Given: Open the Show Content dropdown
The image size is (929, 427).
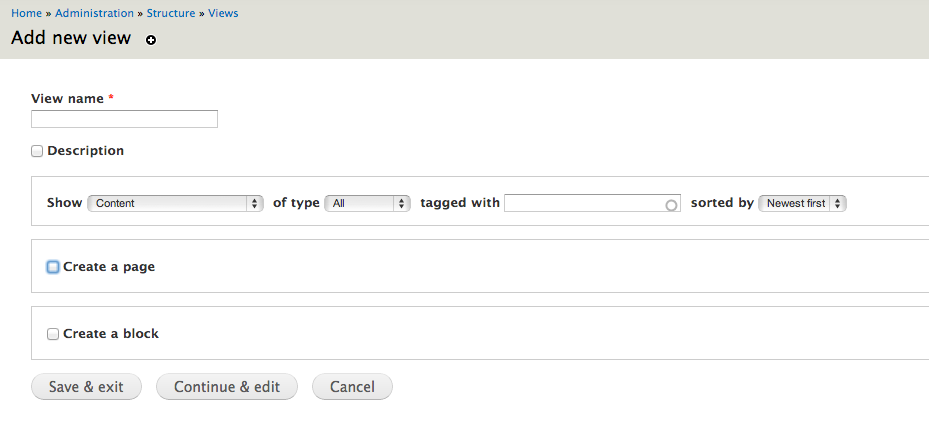Looking at the screenshot, I should tap(175, 203).
